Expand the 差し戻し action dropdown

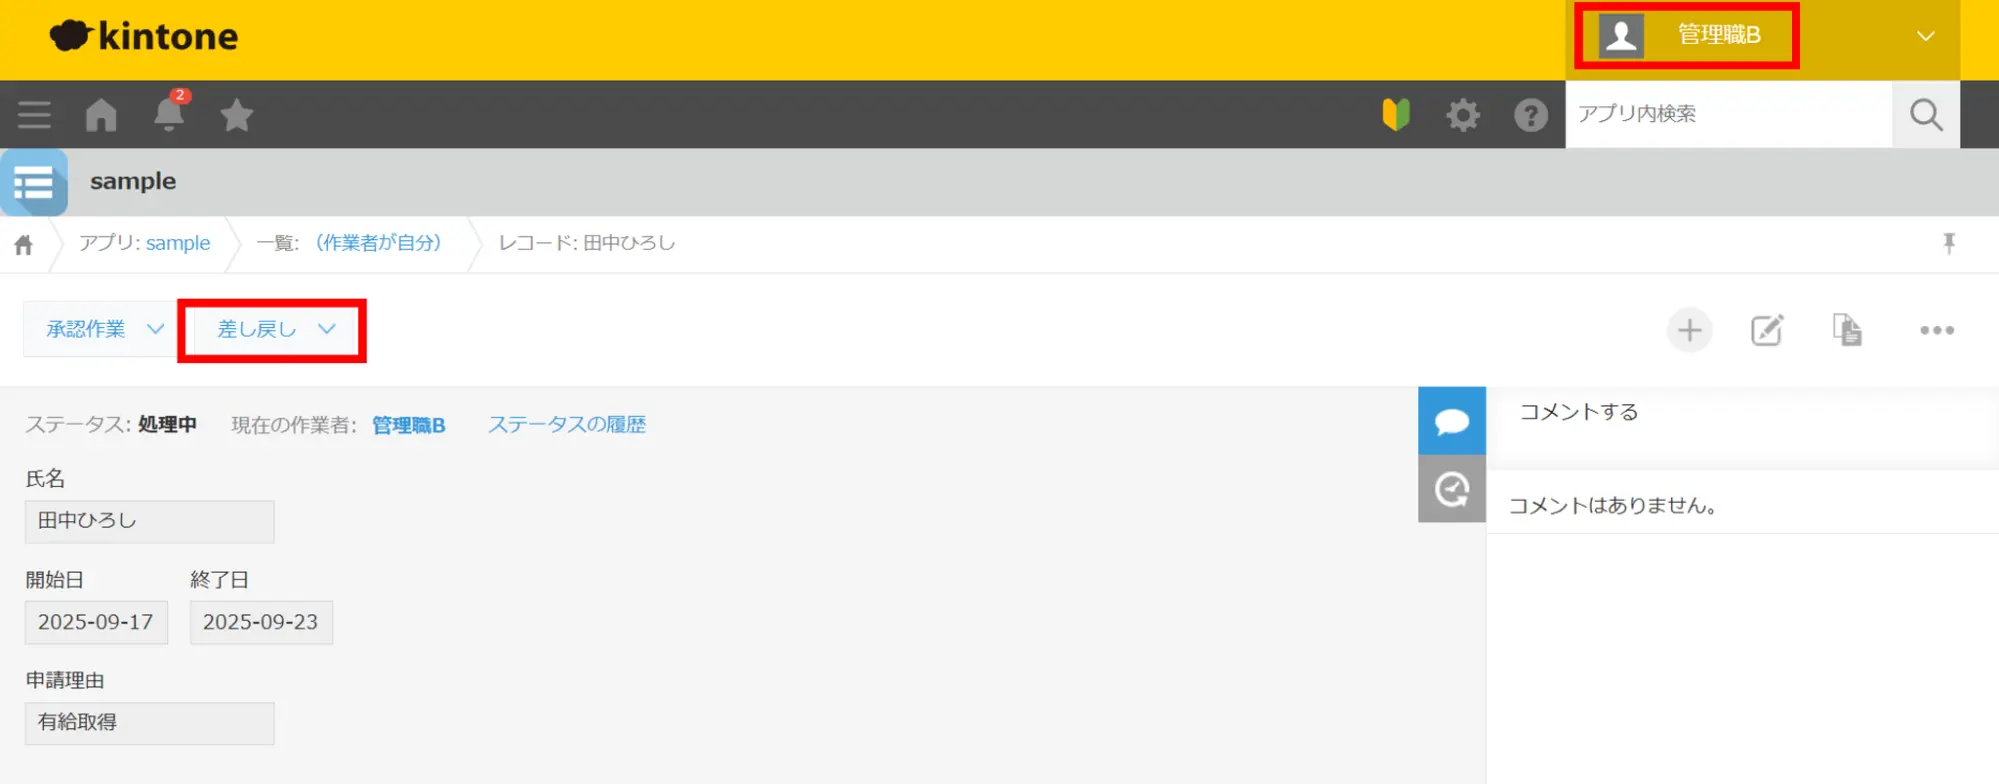point(274,329)
